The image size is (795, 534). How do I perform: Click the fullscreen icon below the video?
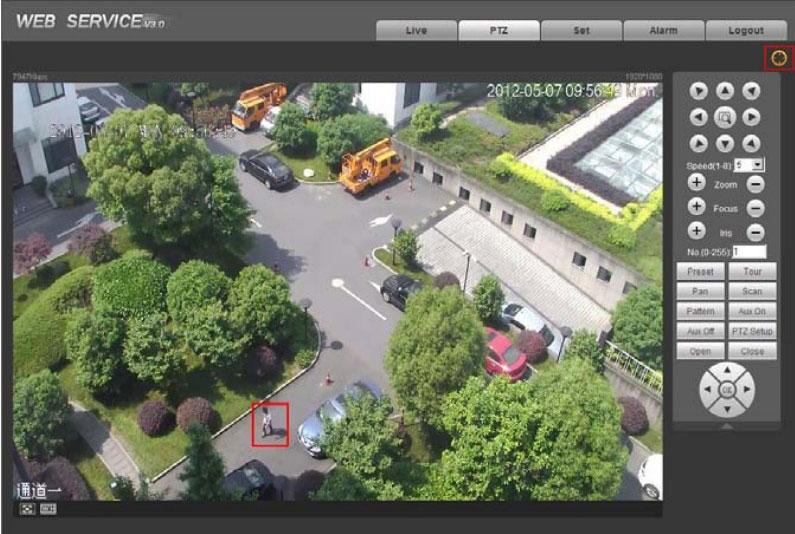coord(27,508)
